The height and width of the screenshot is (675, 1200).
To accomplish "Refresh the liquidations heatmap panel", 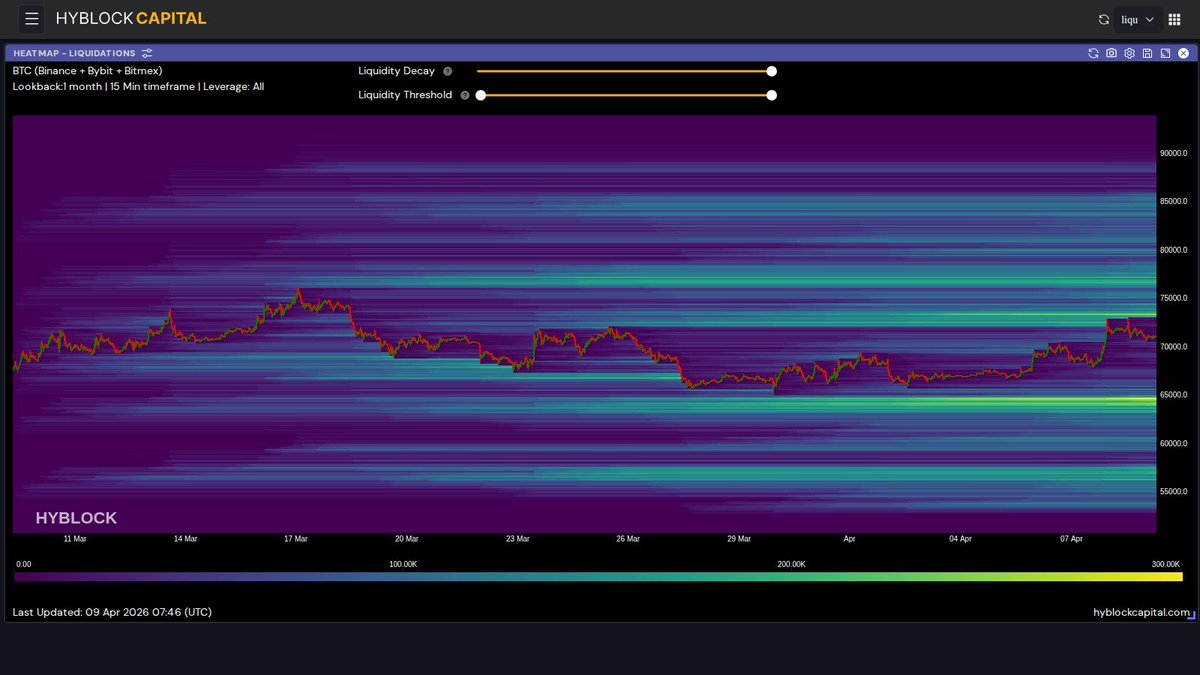I will [x=1093, y=53].
